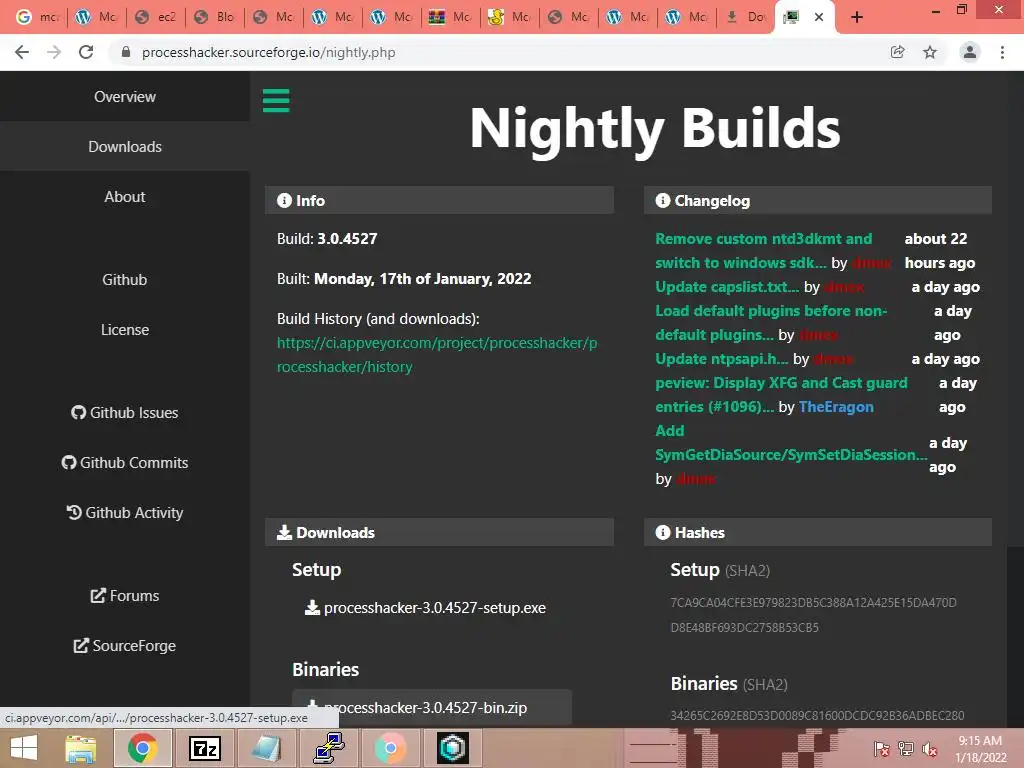This screenshot has height=768, width=1024.
Task: Open the taskbar clock showing 9:15 AM
Action: point(980,749)
